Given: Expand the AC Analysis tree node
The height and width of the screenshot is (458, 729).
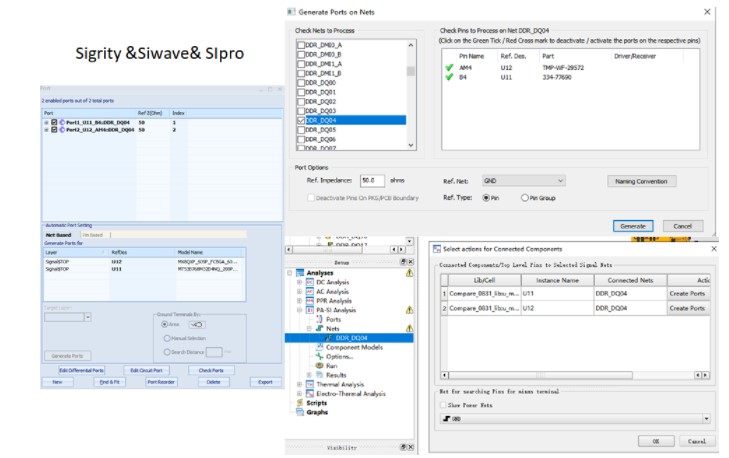Looking at the screenshot, I should click(x=299, y=292).
